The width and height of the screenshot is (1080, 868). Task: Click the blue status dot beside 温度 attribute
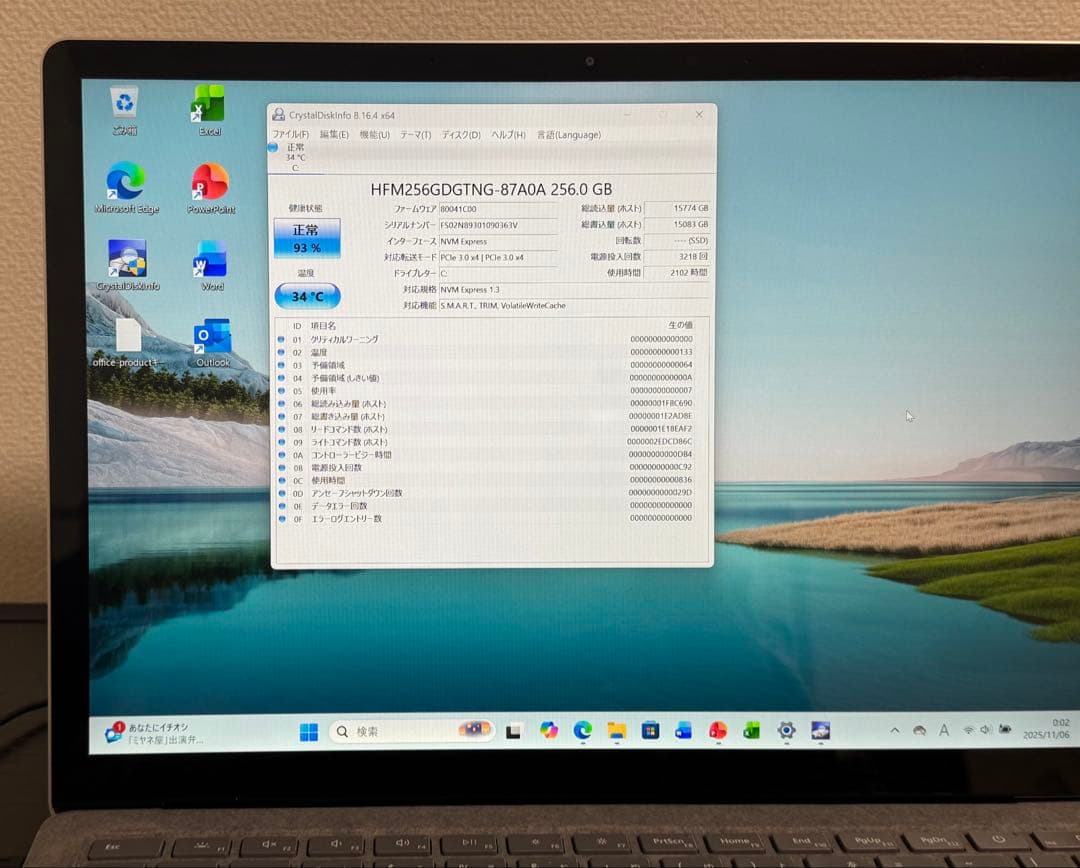(281, 352)
